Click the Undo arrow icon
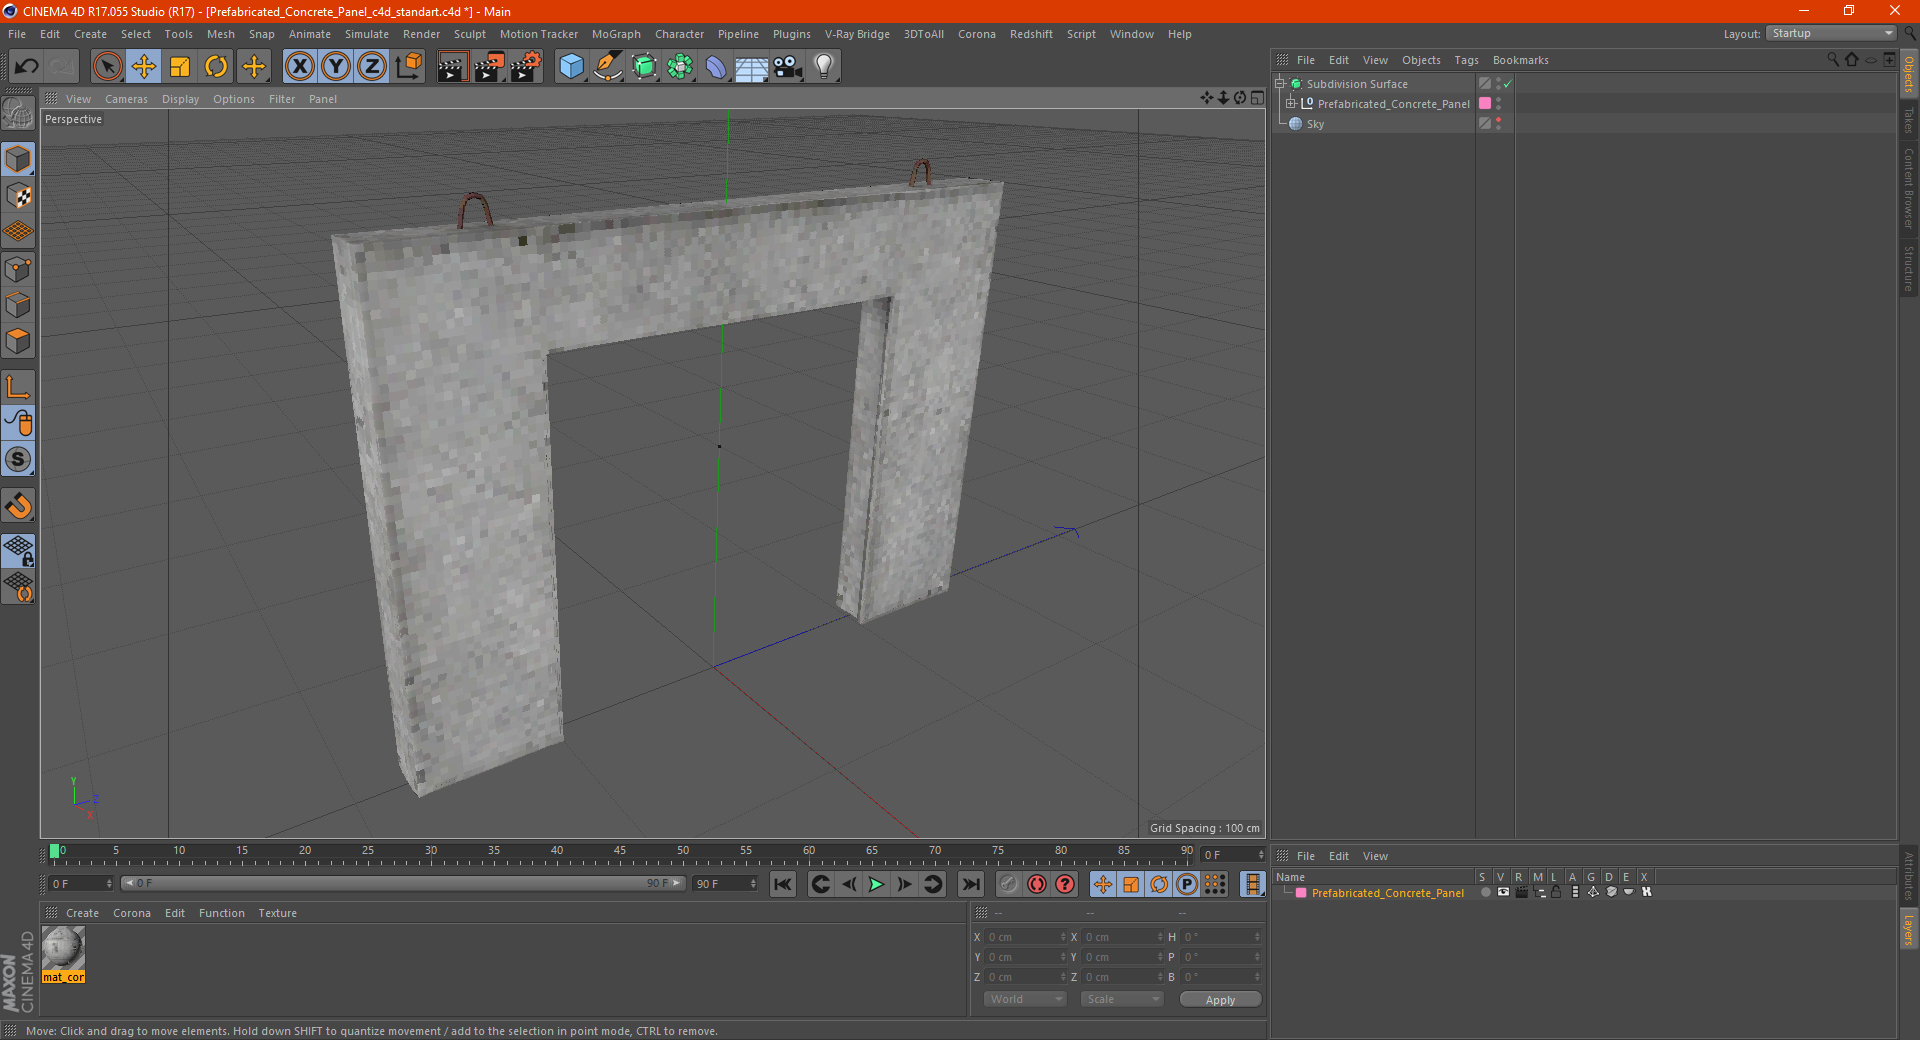1920x1040 pixels. pyautogui.click(x=27, y=67)
